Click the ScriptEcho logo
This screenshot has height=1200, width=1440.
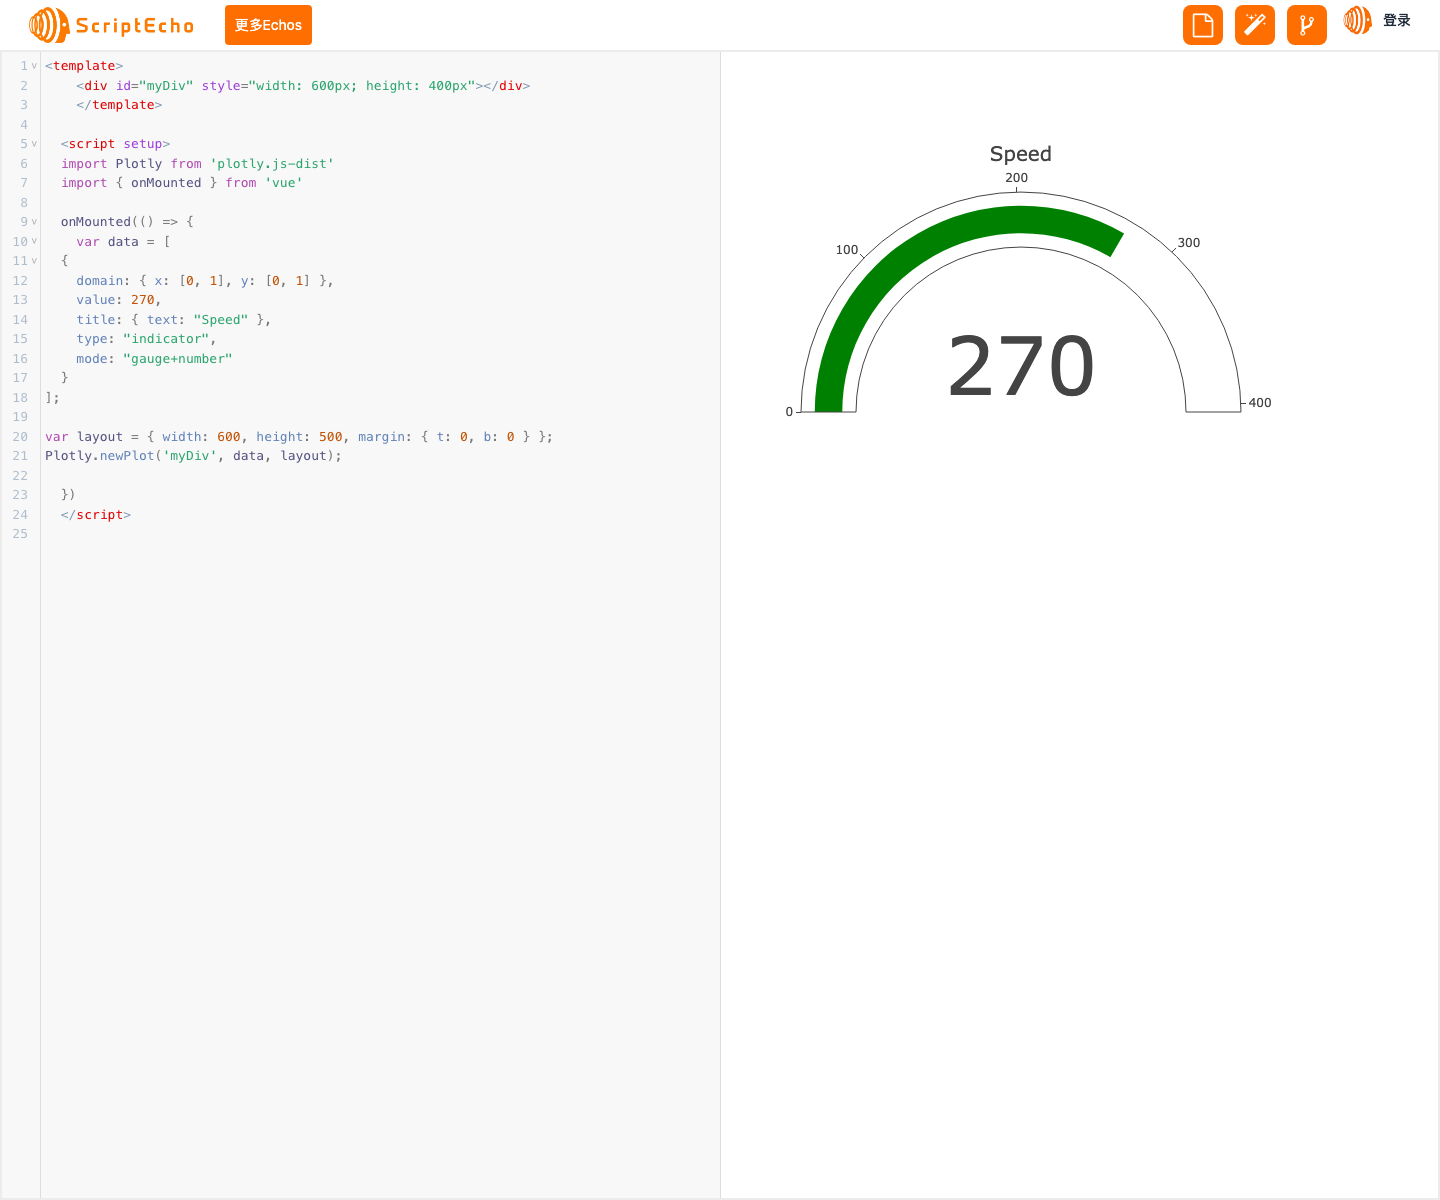[x=112, y=25]
